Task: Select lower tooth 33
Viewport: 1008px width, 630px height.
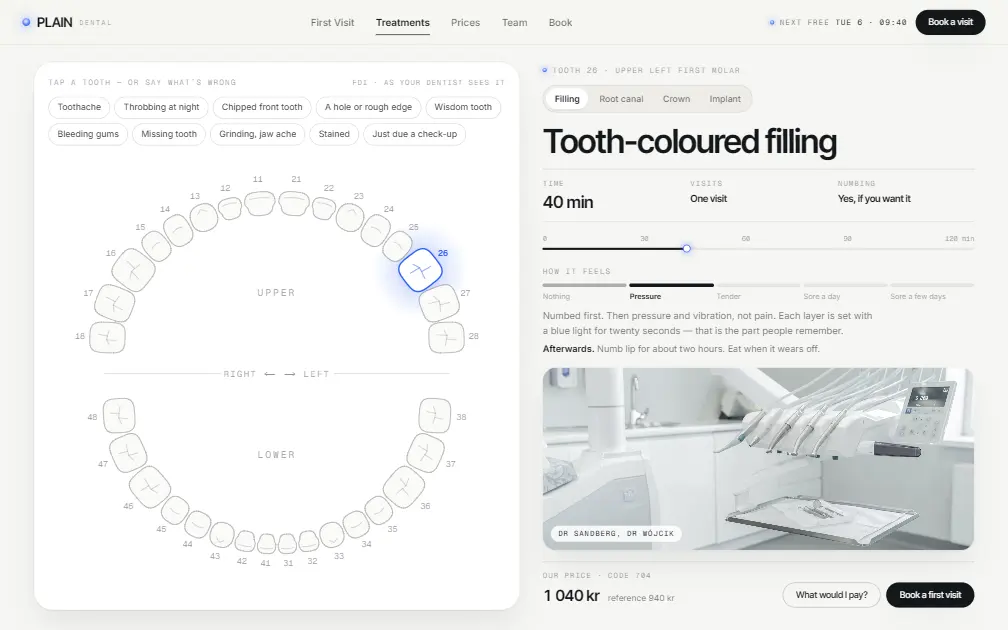Action: click(x=332, y=535)
